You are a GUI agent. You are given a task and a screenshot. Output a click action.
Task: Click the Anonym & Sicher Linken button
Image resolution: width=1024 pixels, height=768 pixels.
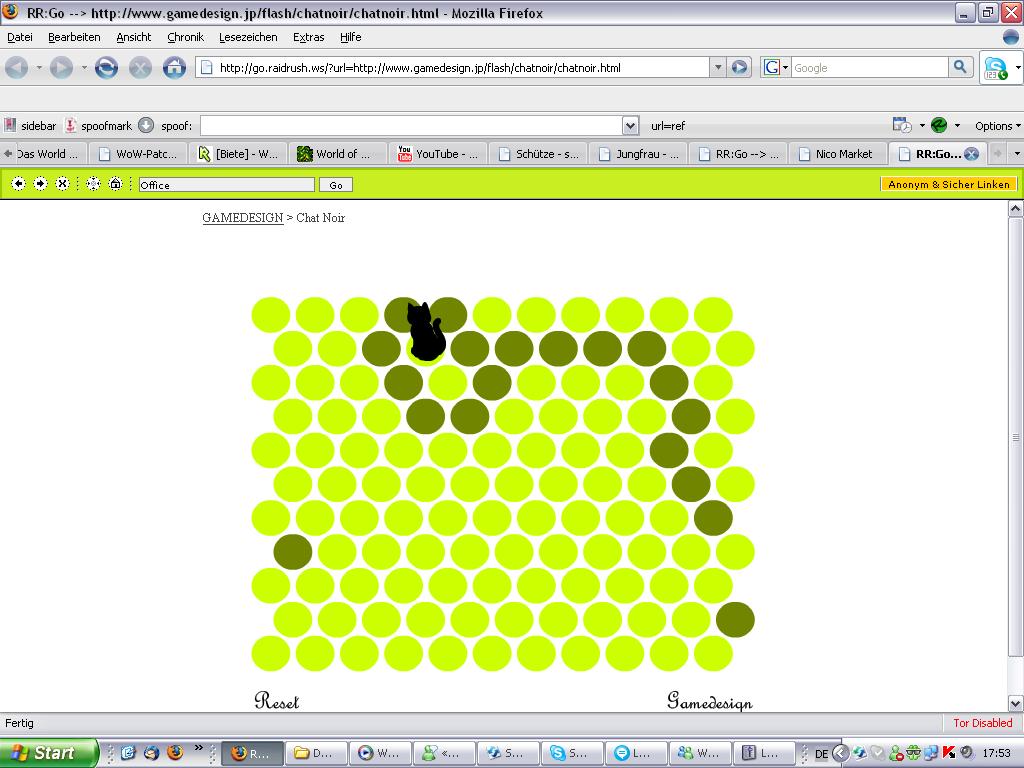949,184
